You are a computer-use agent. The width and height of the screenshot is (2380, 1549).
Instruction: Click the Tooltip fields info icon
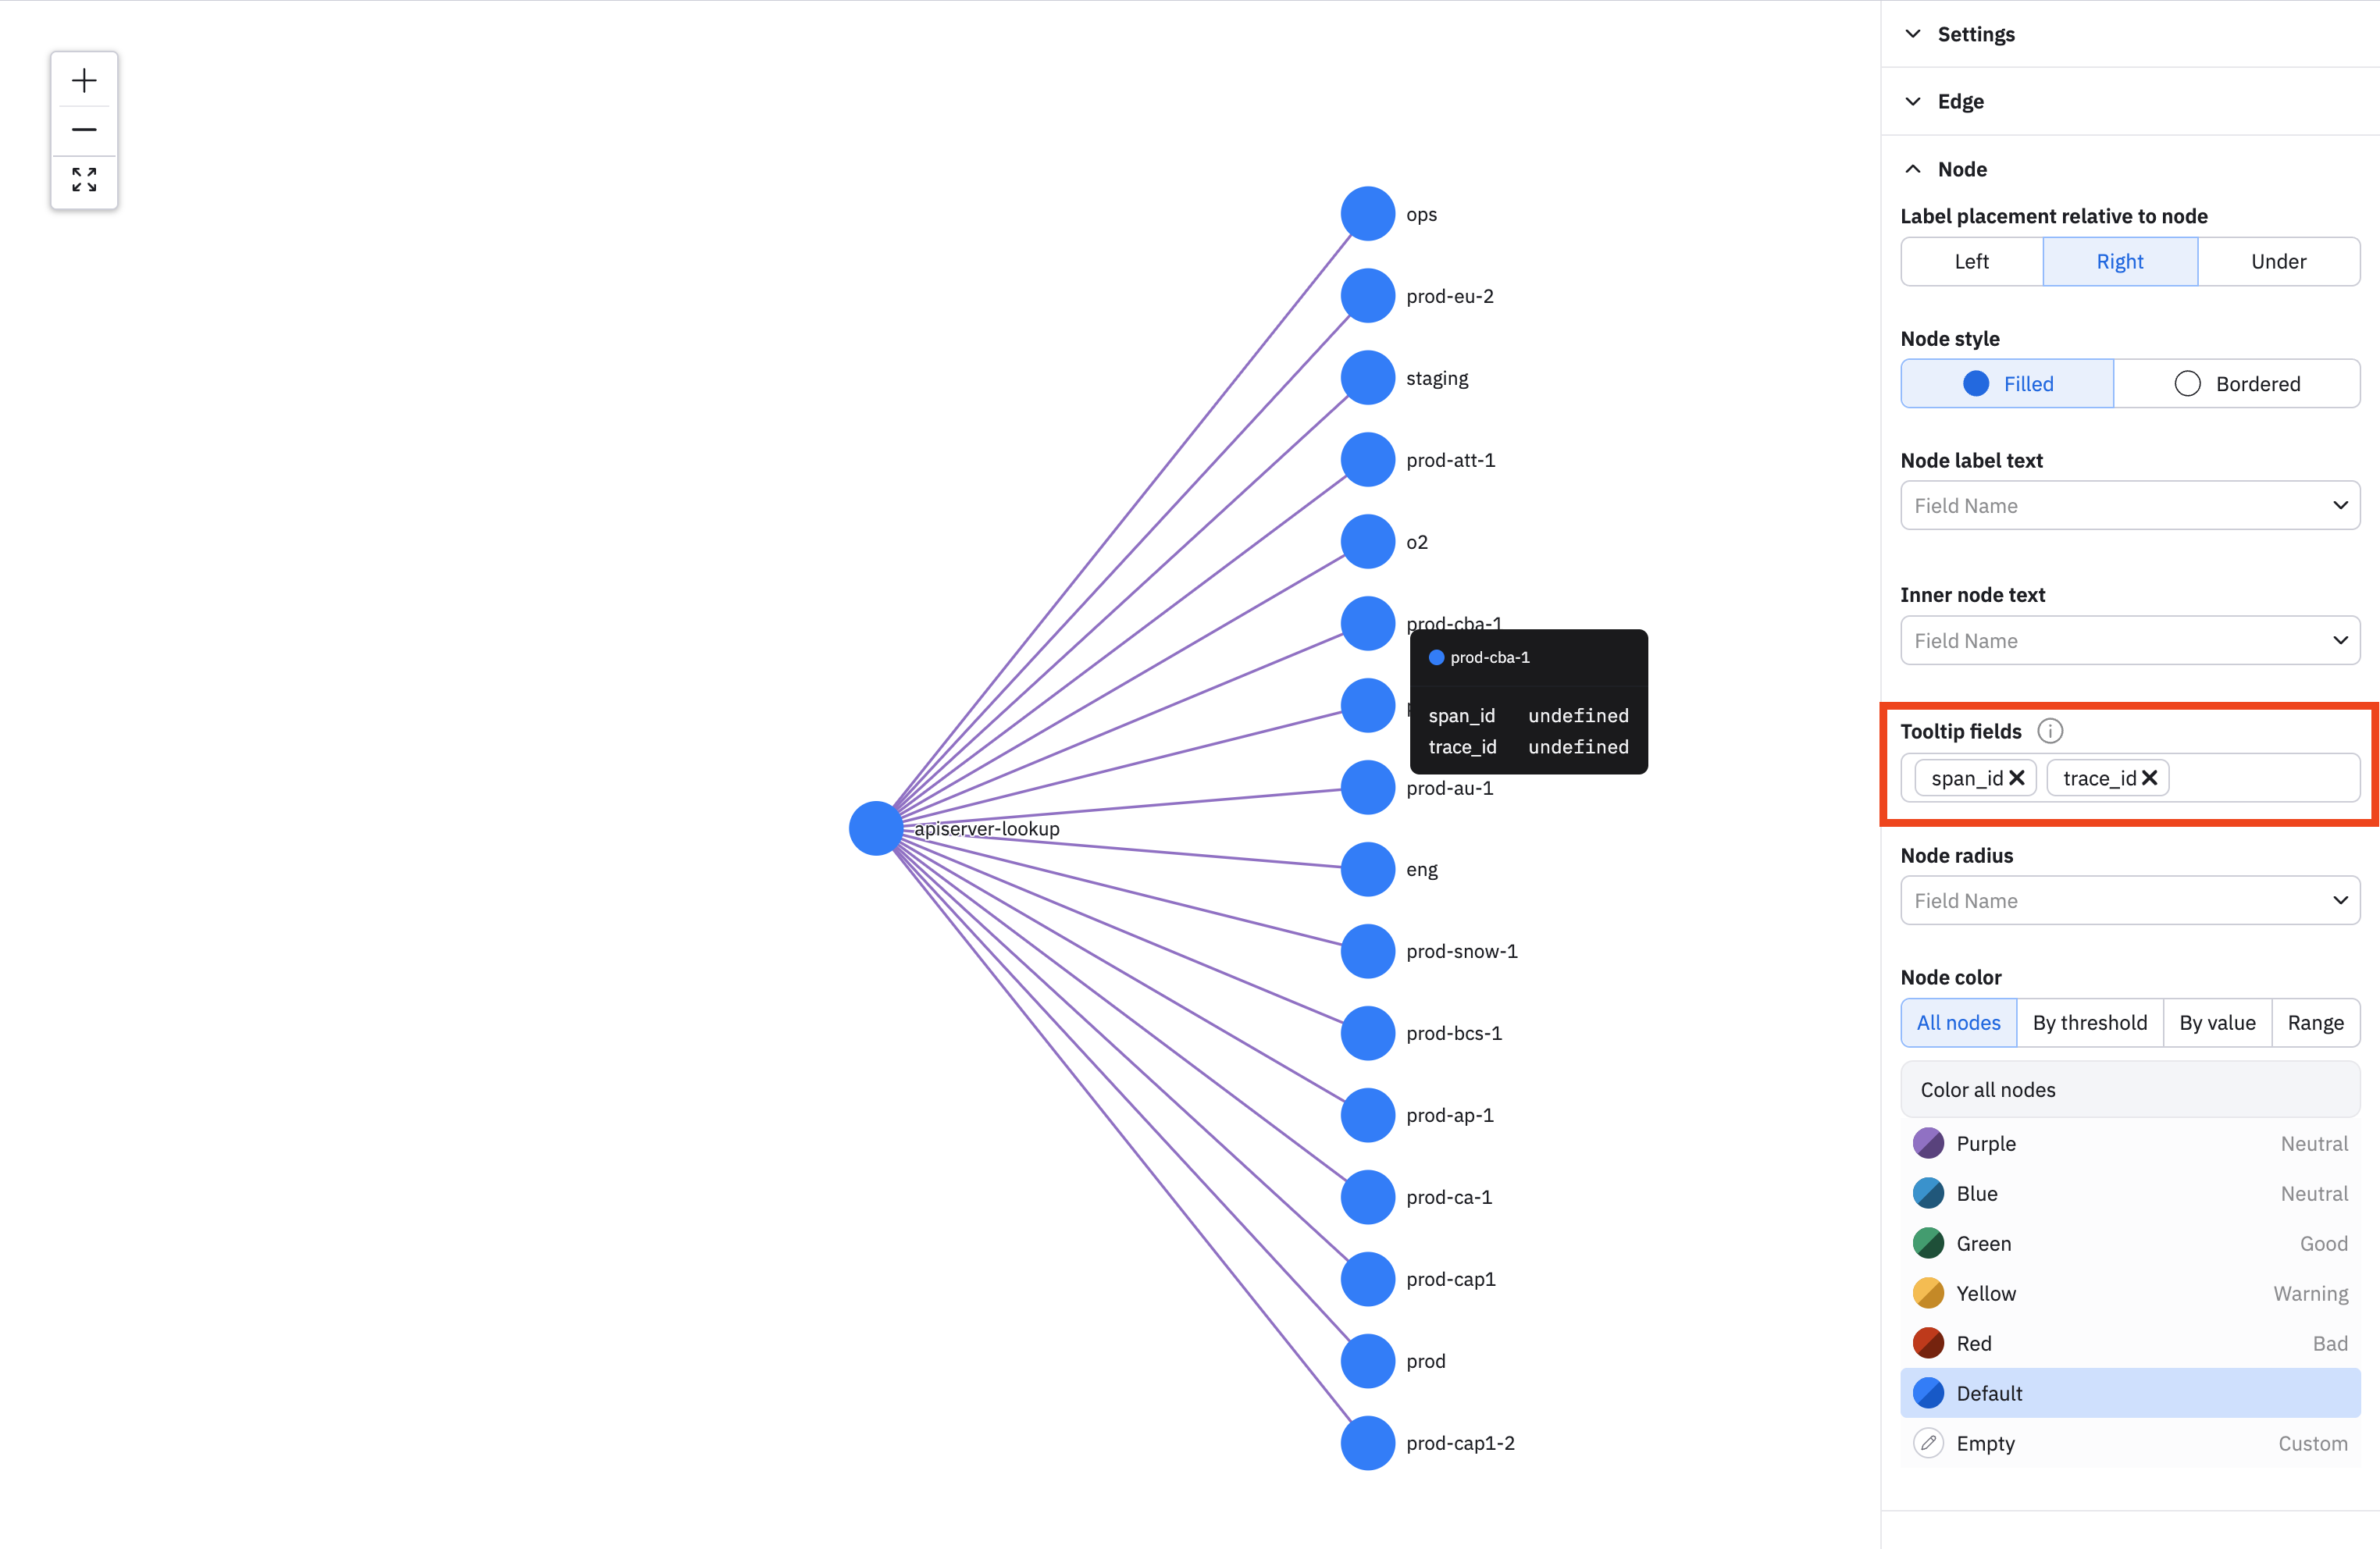point(2049,731)
